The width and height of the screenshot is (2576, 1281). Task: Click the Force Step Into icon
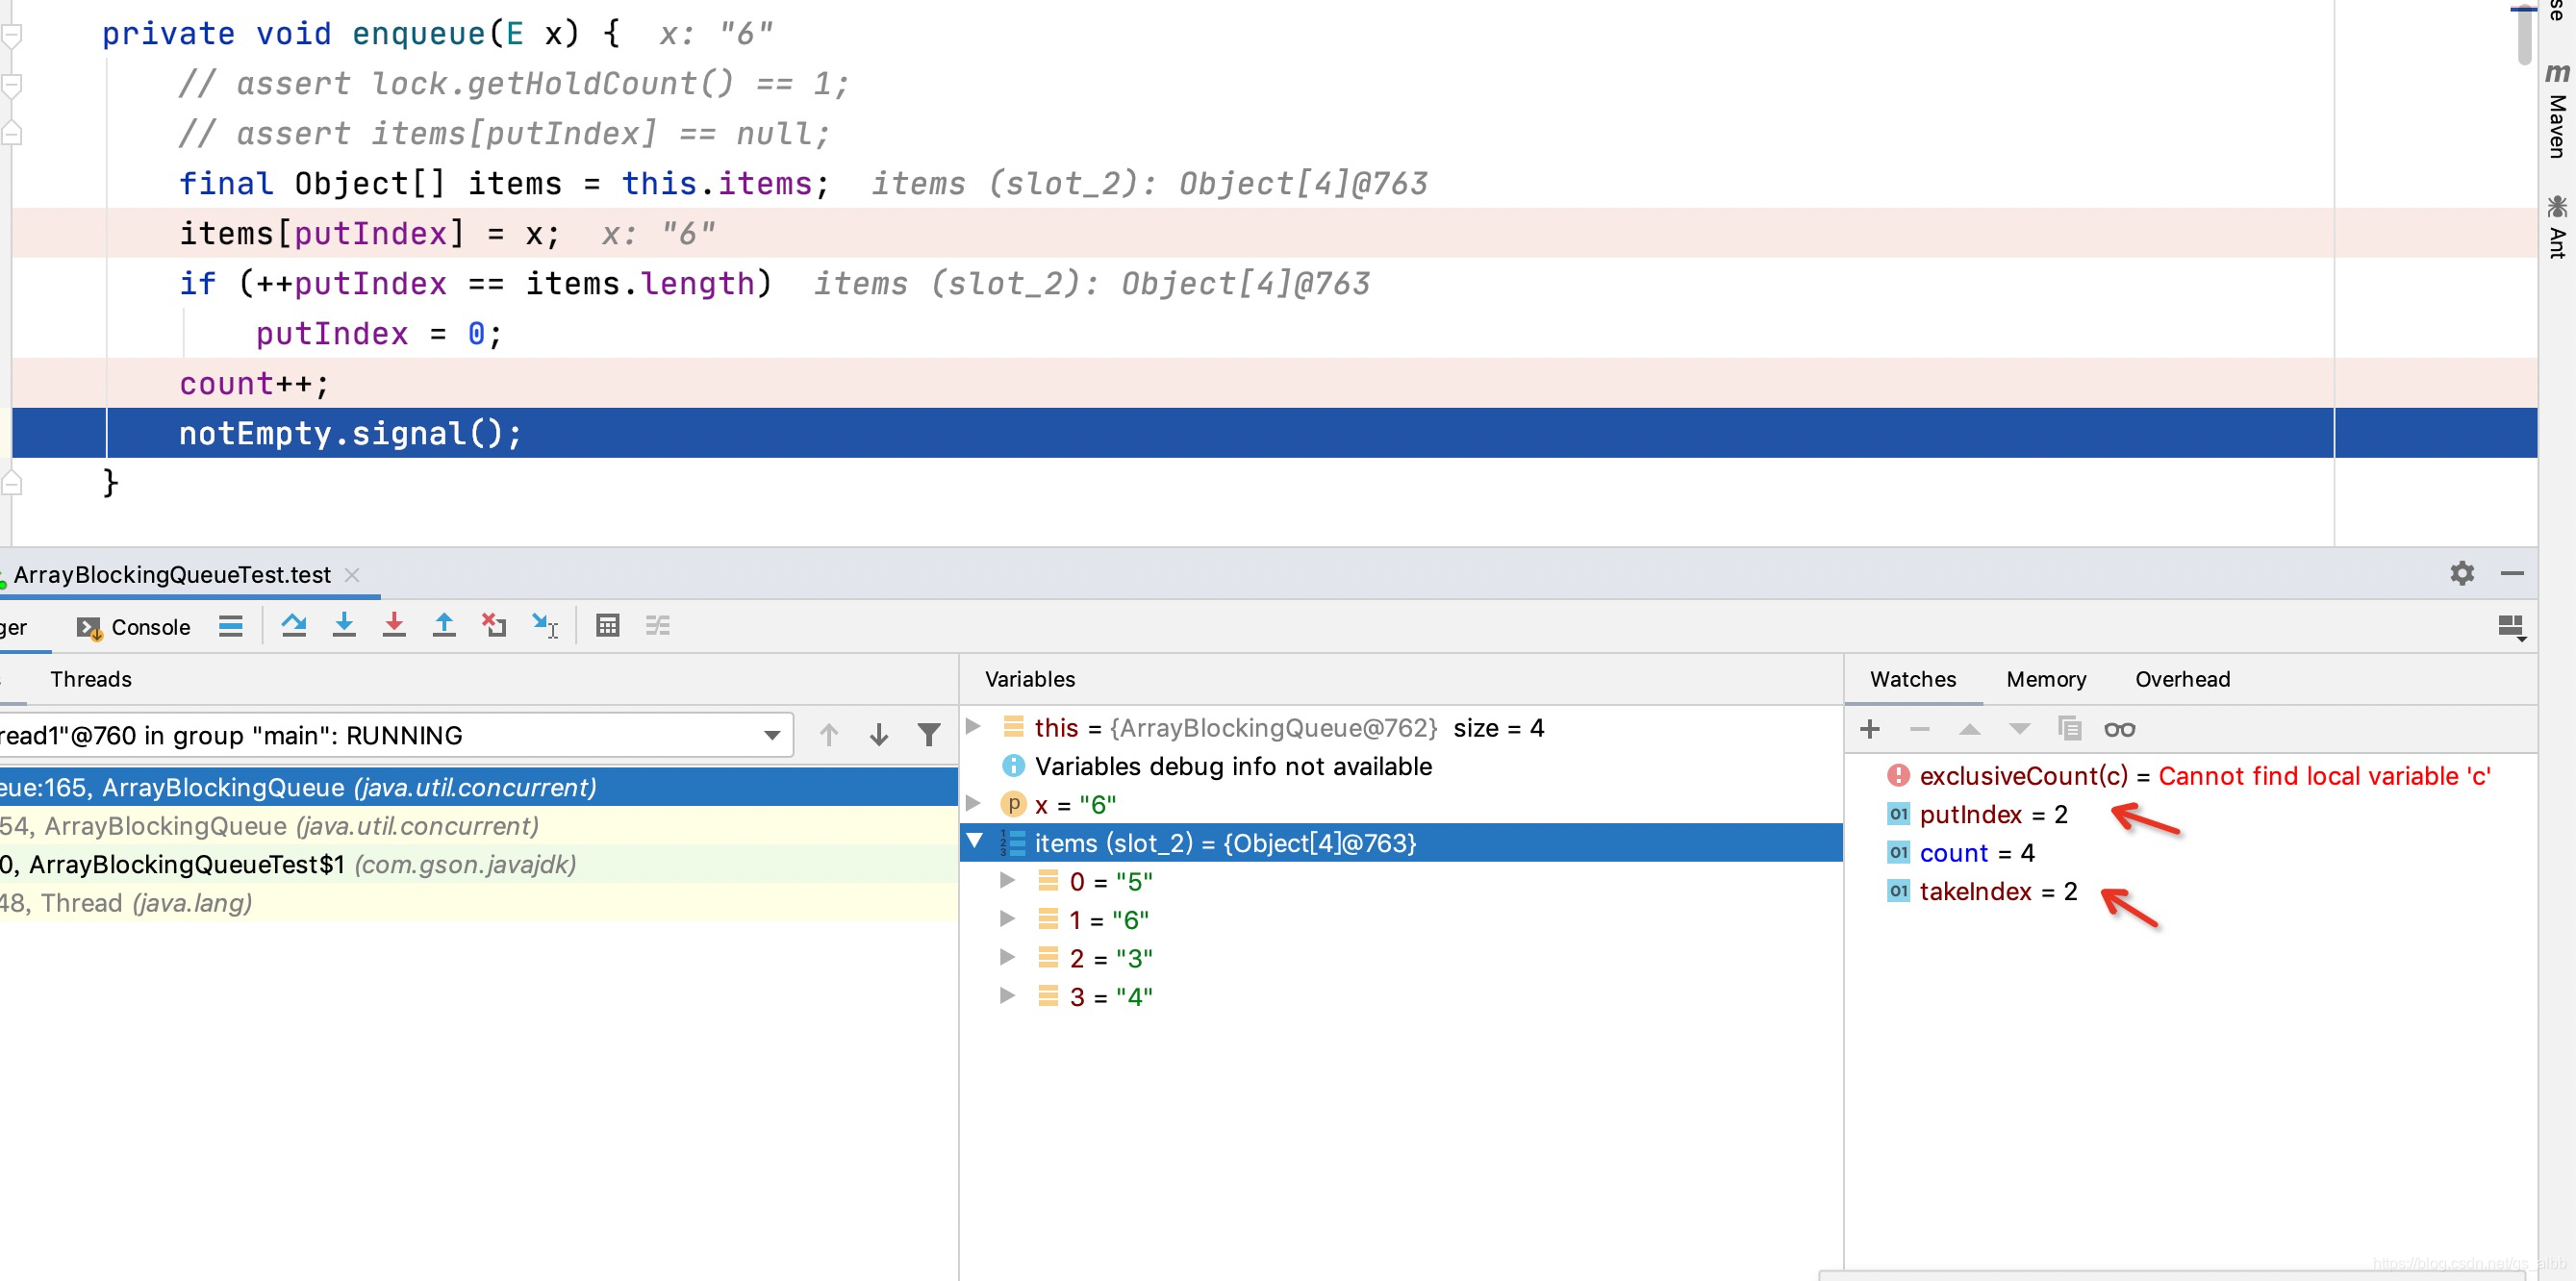point(394,626)
